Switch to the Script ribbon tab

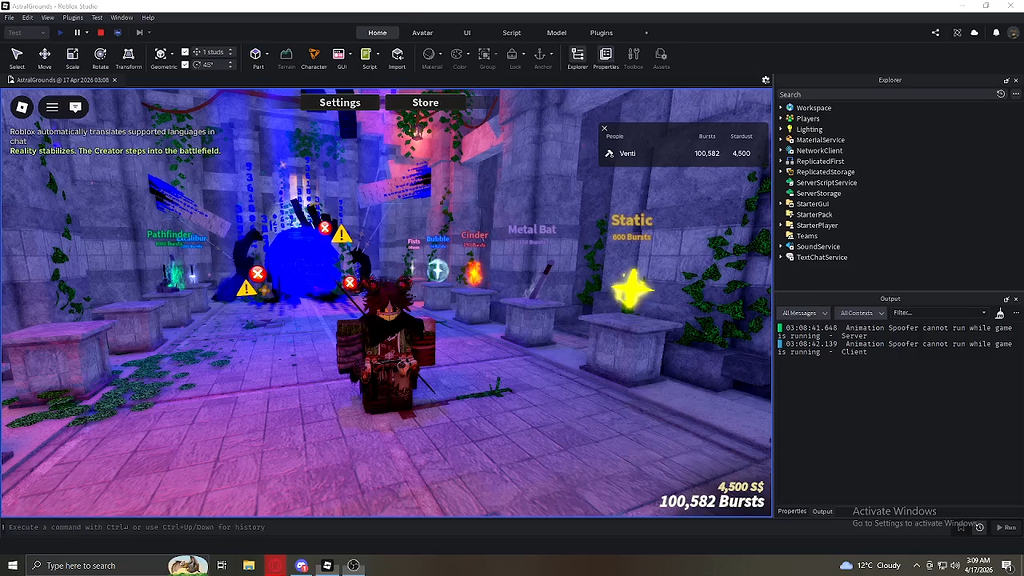click(511, 33)
